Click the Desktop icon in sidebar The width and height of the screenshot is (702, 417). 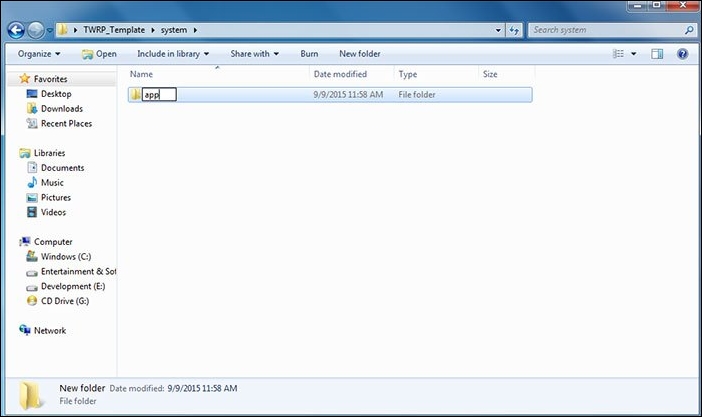32,94
